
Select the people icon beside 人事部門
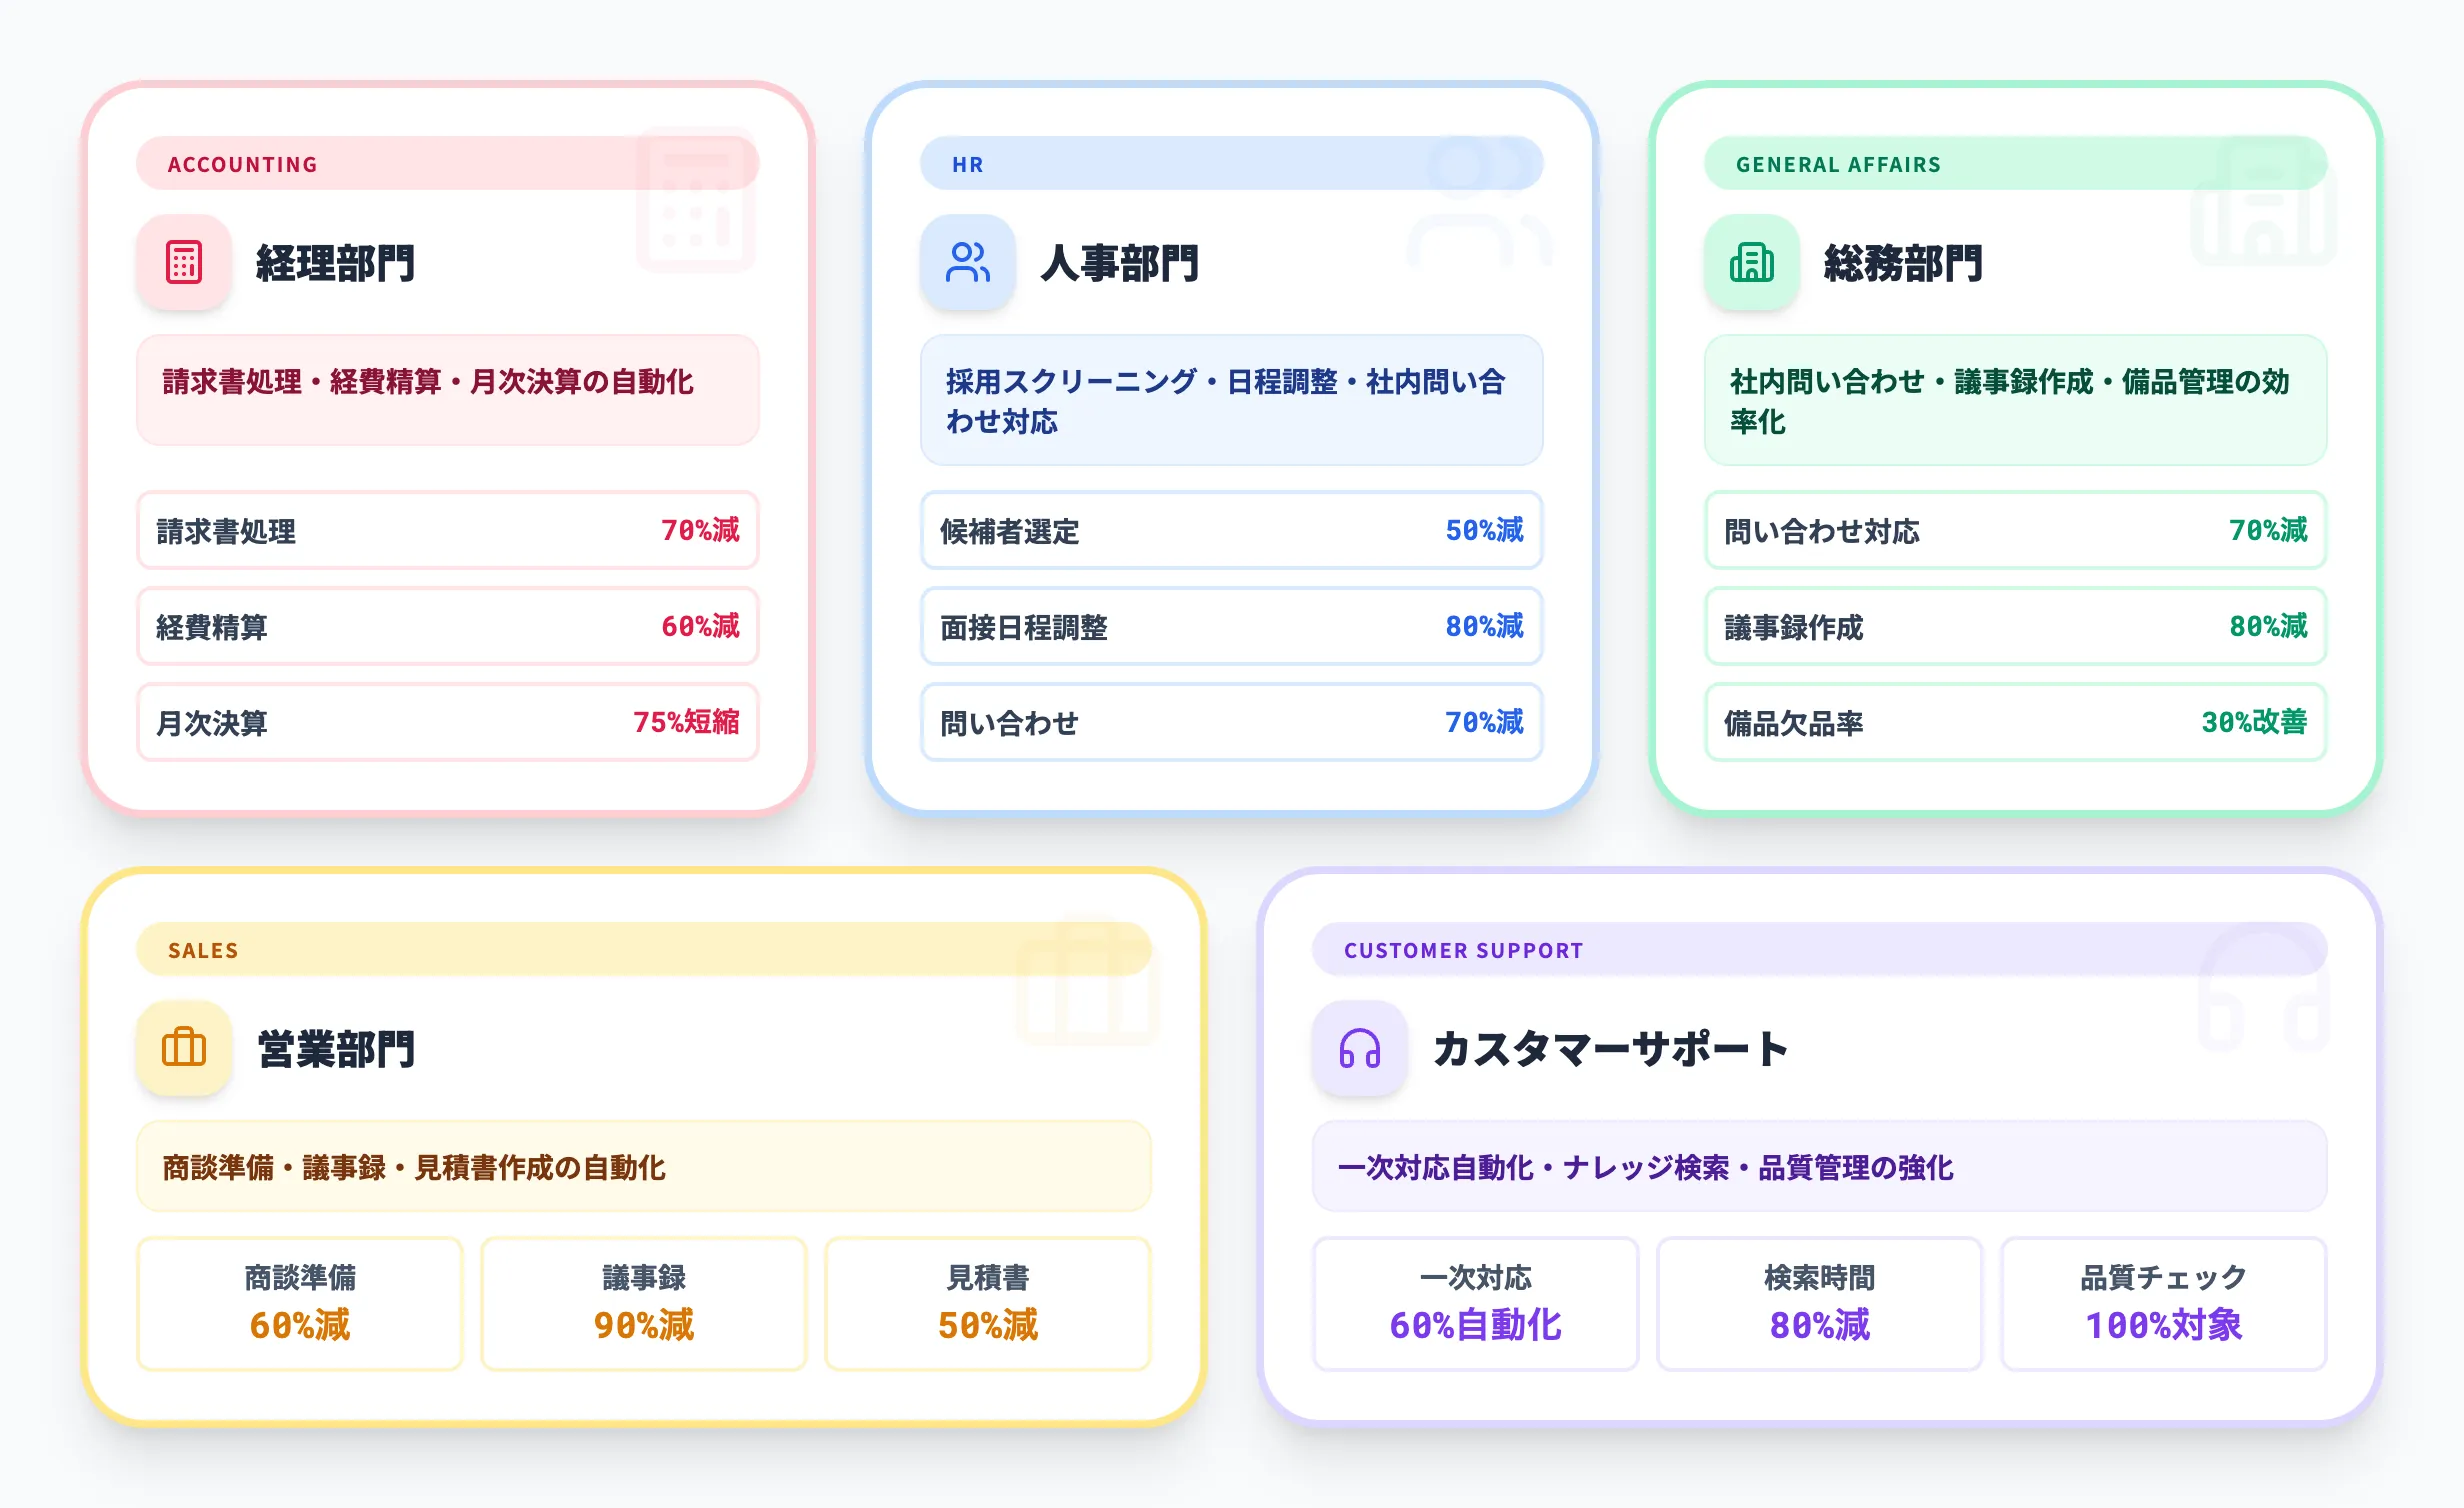pyautogui.click(x=968, y=264)
